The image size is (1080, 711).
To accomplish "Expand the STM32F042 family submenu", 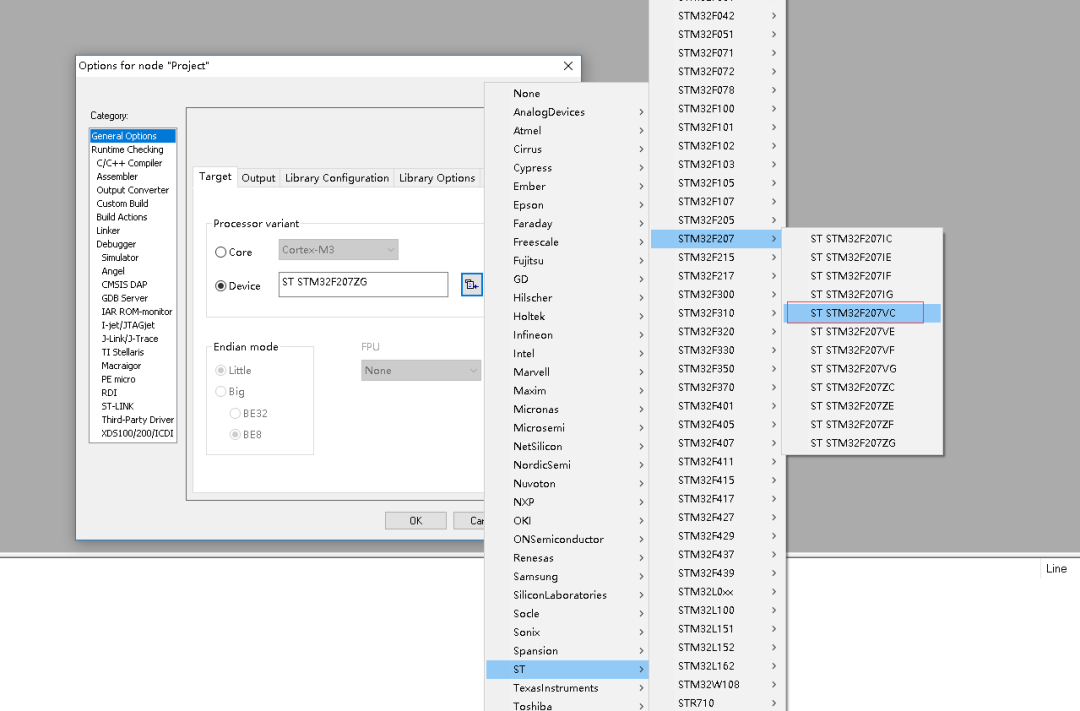I will [x=717, y=16].
